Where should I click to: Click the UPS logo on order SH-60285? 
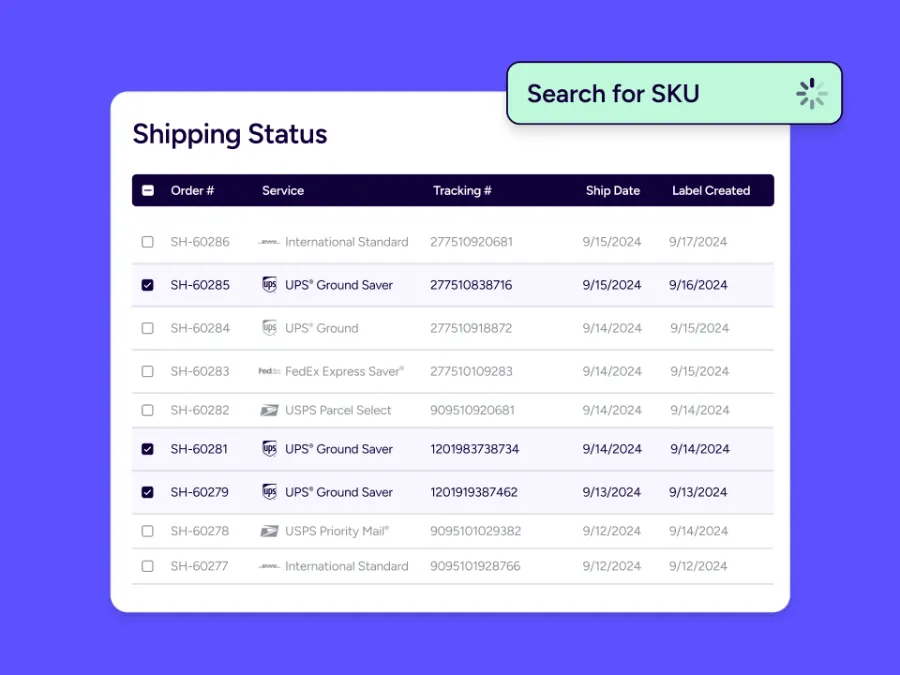tap(269, 285)
